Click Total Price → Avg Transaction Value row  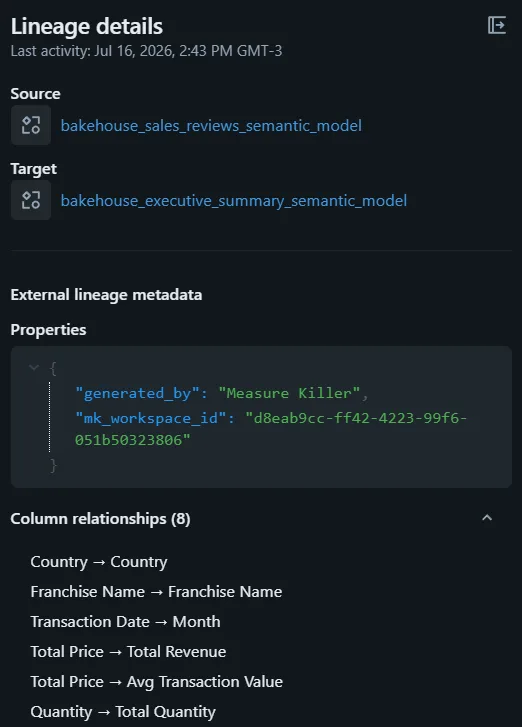157,682
